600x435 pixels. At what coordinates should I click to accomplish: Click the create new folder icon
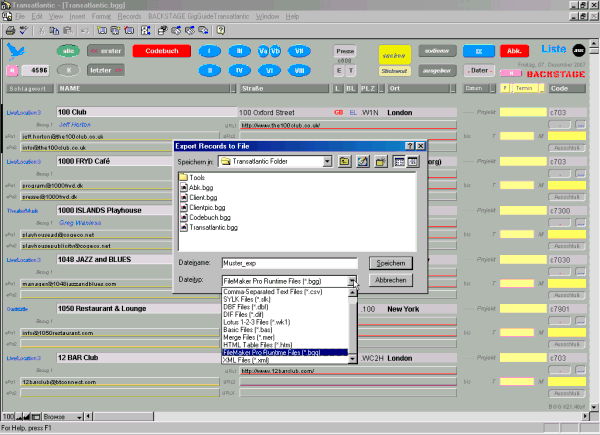pyautogui.click(x=380, y=161)
